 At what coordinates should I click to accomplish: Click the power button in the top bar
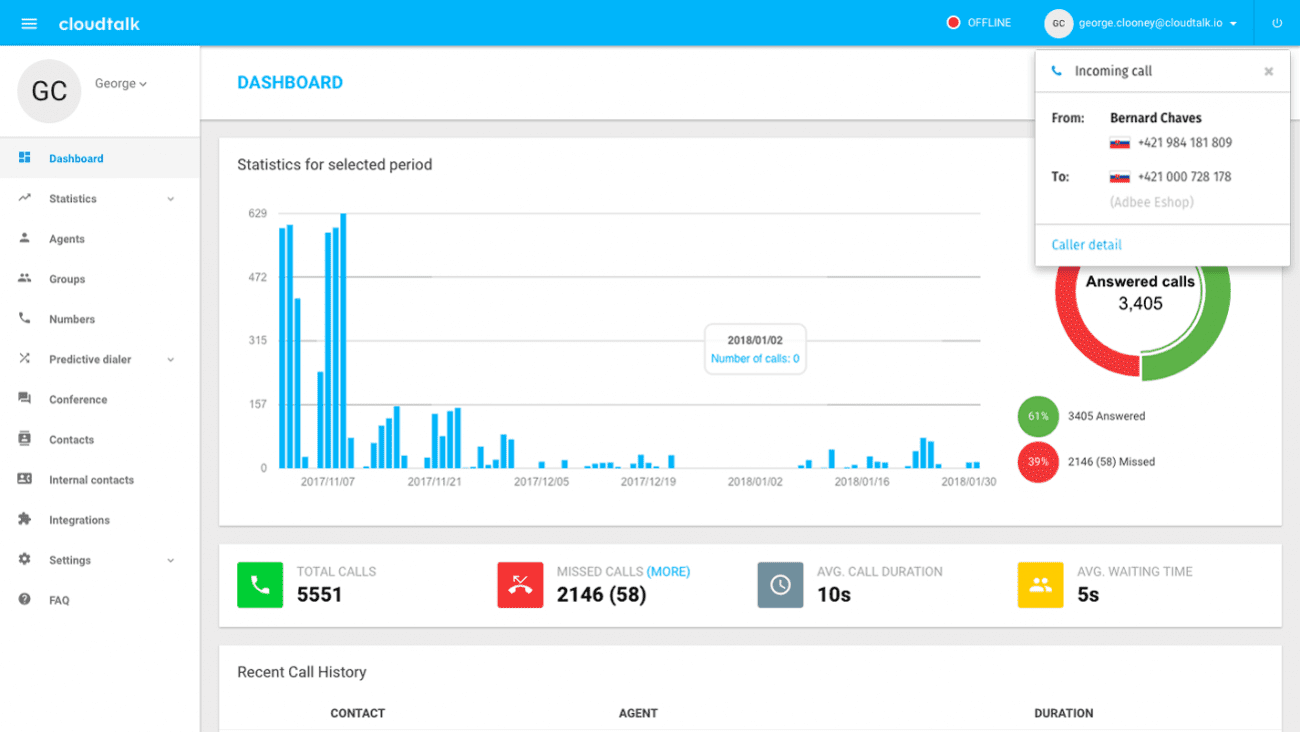(x=1277, y=22)
